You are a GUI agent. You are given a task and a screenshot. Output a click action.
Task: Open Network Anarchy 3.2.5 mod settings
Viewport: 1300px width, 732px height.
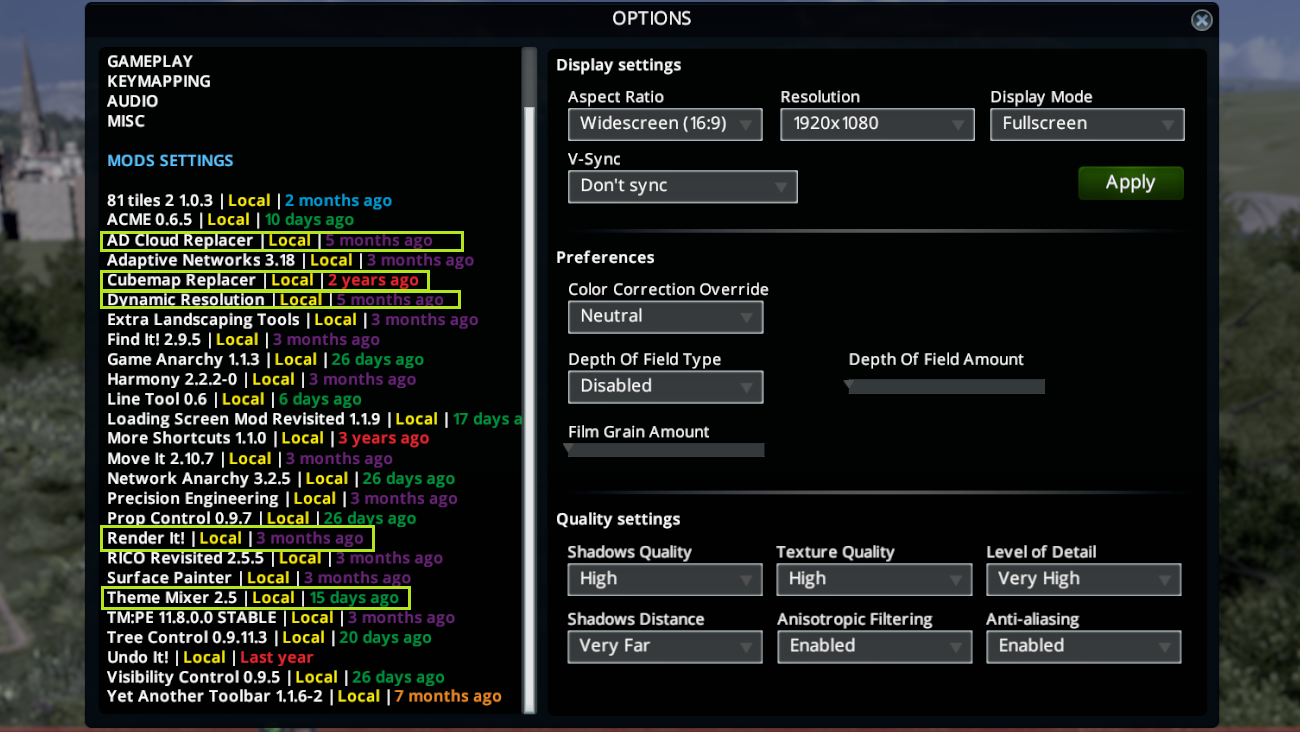tap(281, 479)
